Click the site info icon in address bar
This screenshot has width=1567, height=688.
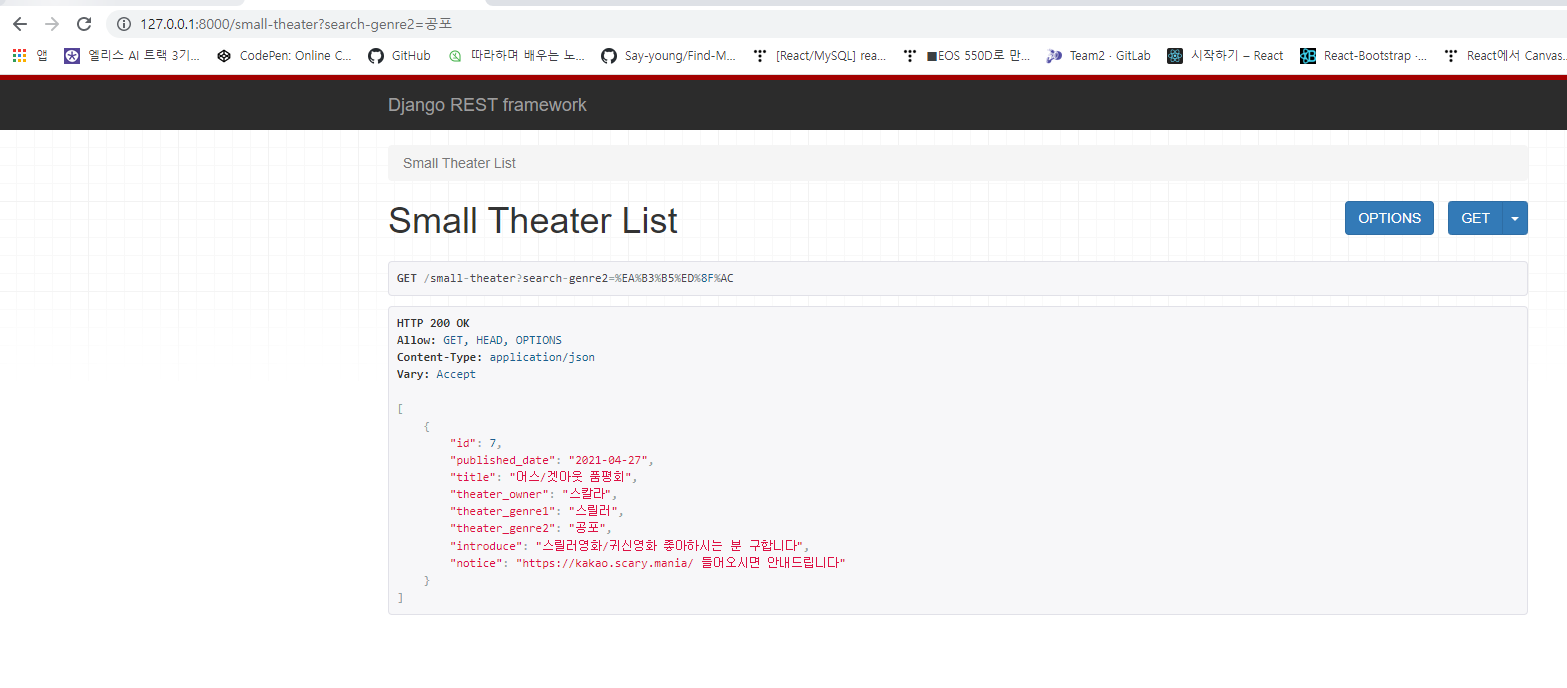click(124, 23)
